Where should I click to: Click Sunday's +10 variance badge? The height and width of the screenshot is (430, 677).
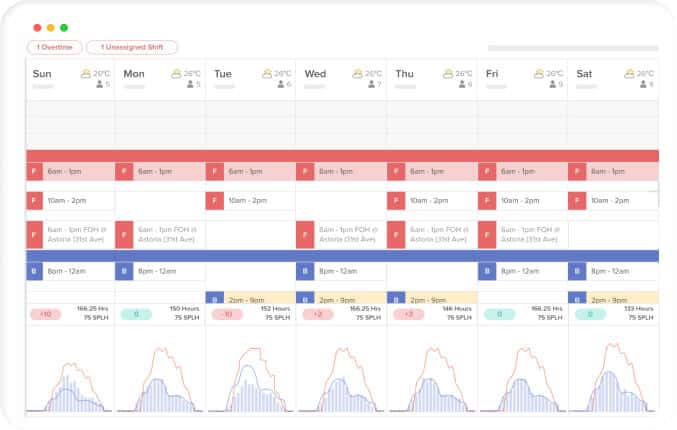coord(45,314)
